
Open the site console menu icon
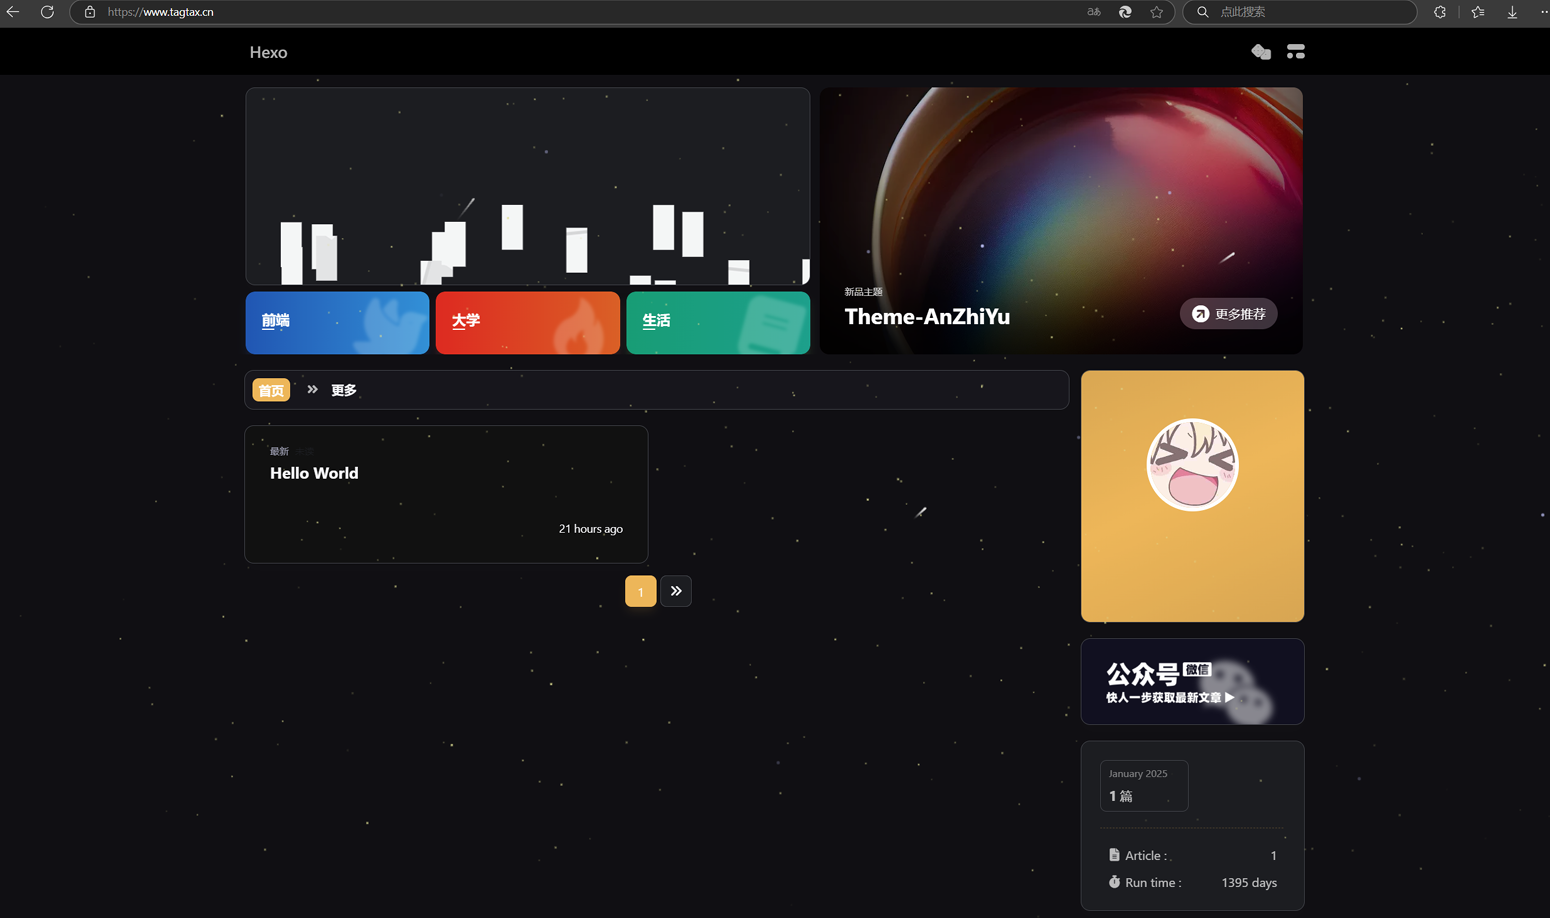pos(1296,52)
